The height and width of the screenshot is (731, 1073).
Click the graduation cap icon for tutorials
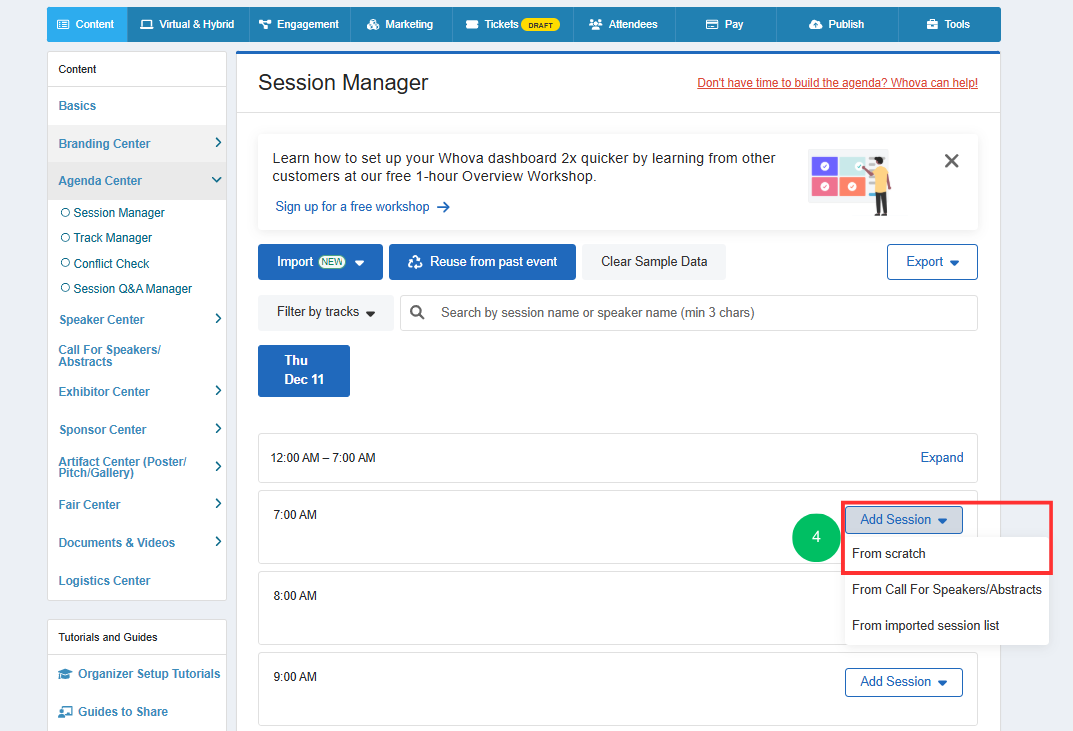point(65,674)
